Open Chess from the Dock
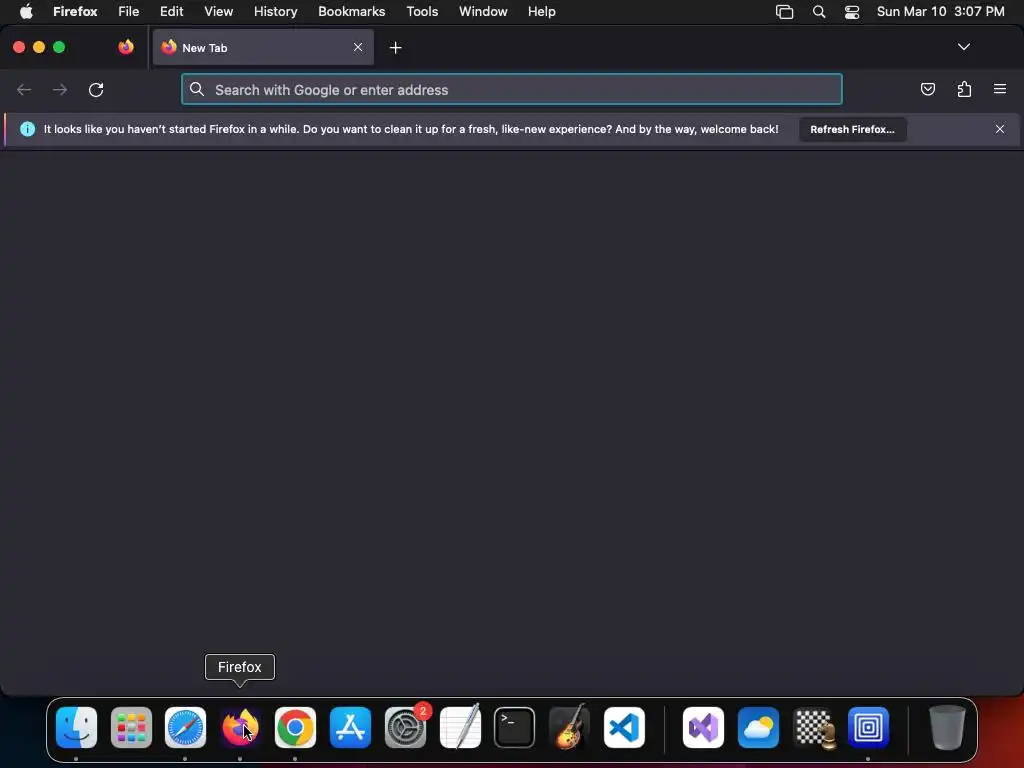The height and width of the screenshot is (768, 1024). click(813, 727)
